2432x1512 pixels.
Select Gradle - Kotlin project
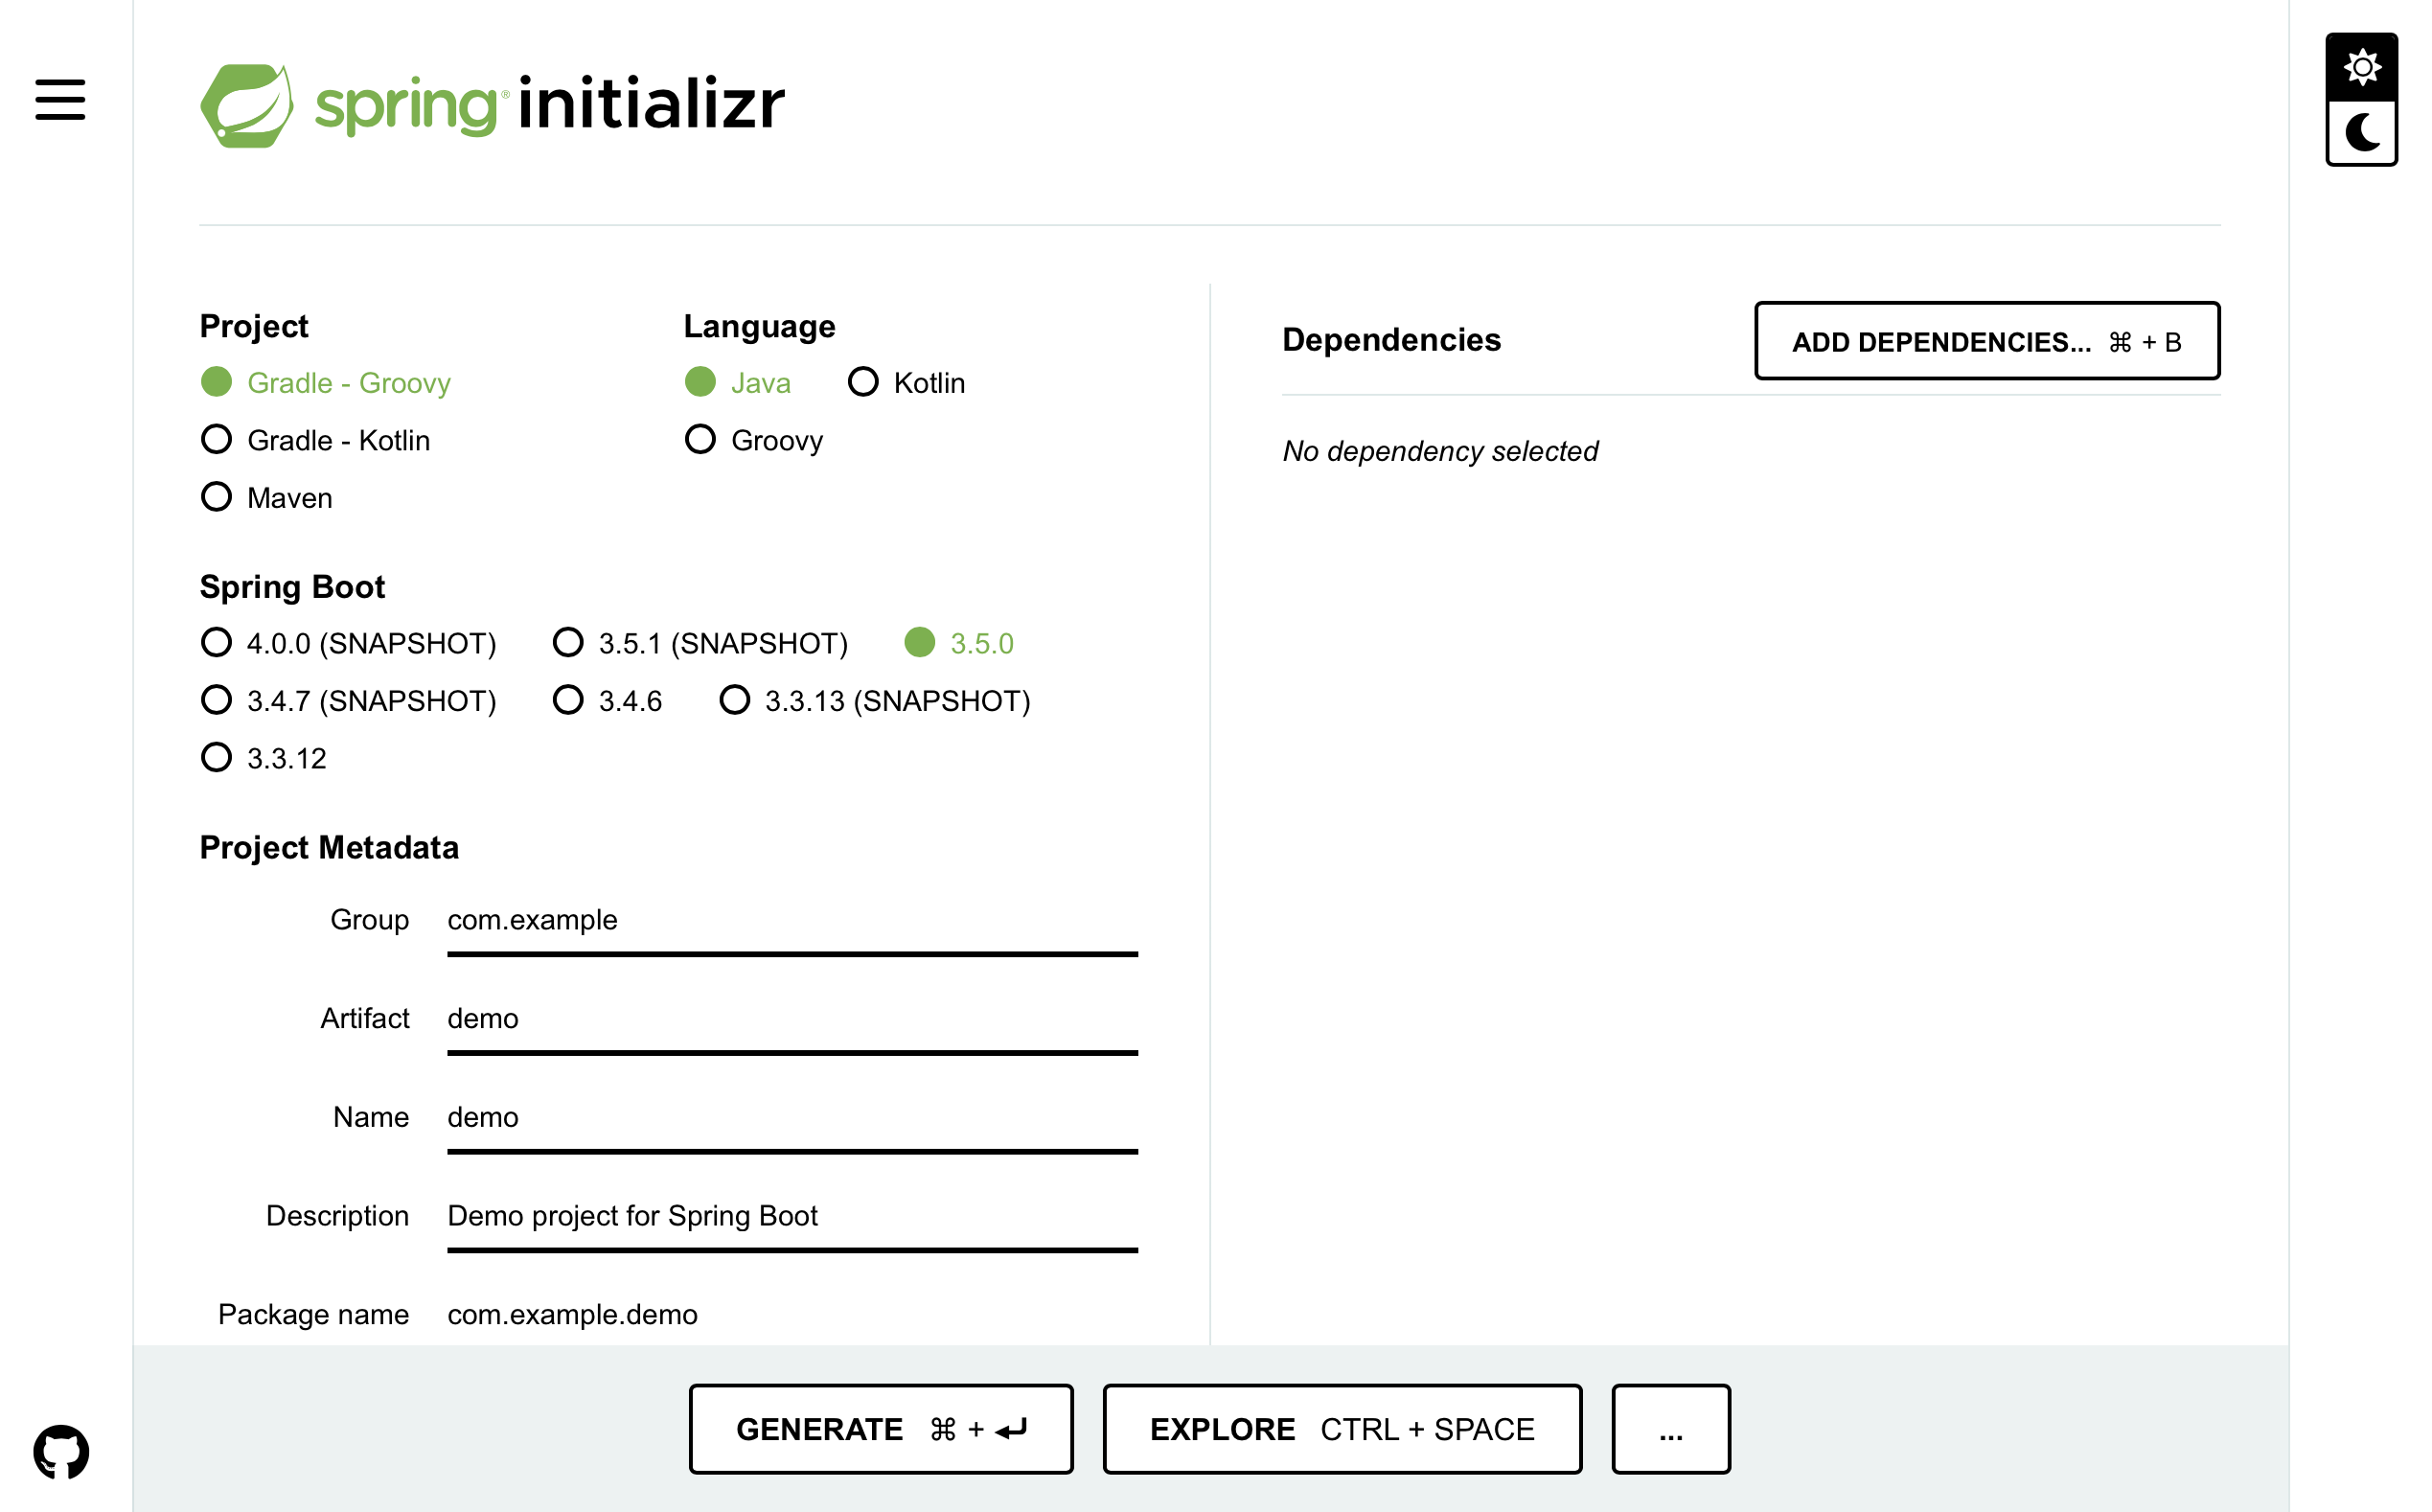click(316, 440)
